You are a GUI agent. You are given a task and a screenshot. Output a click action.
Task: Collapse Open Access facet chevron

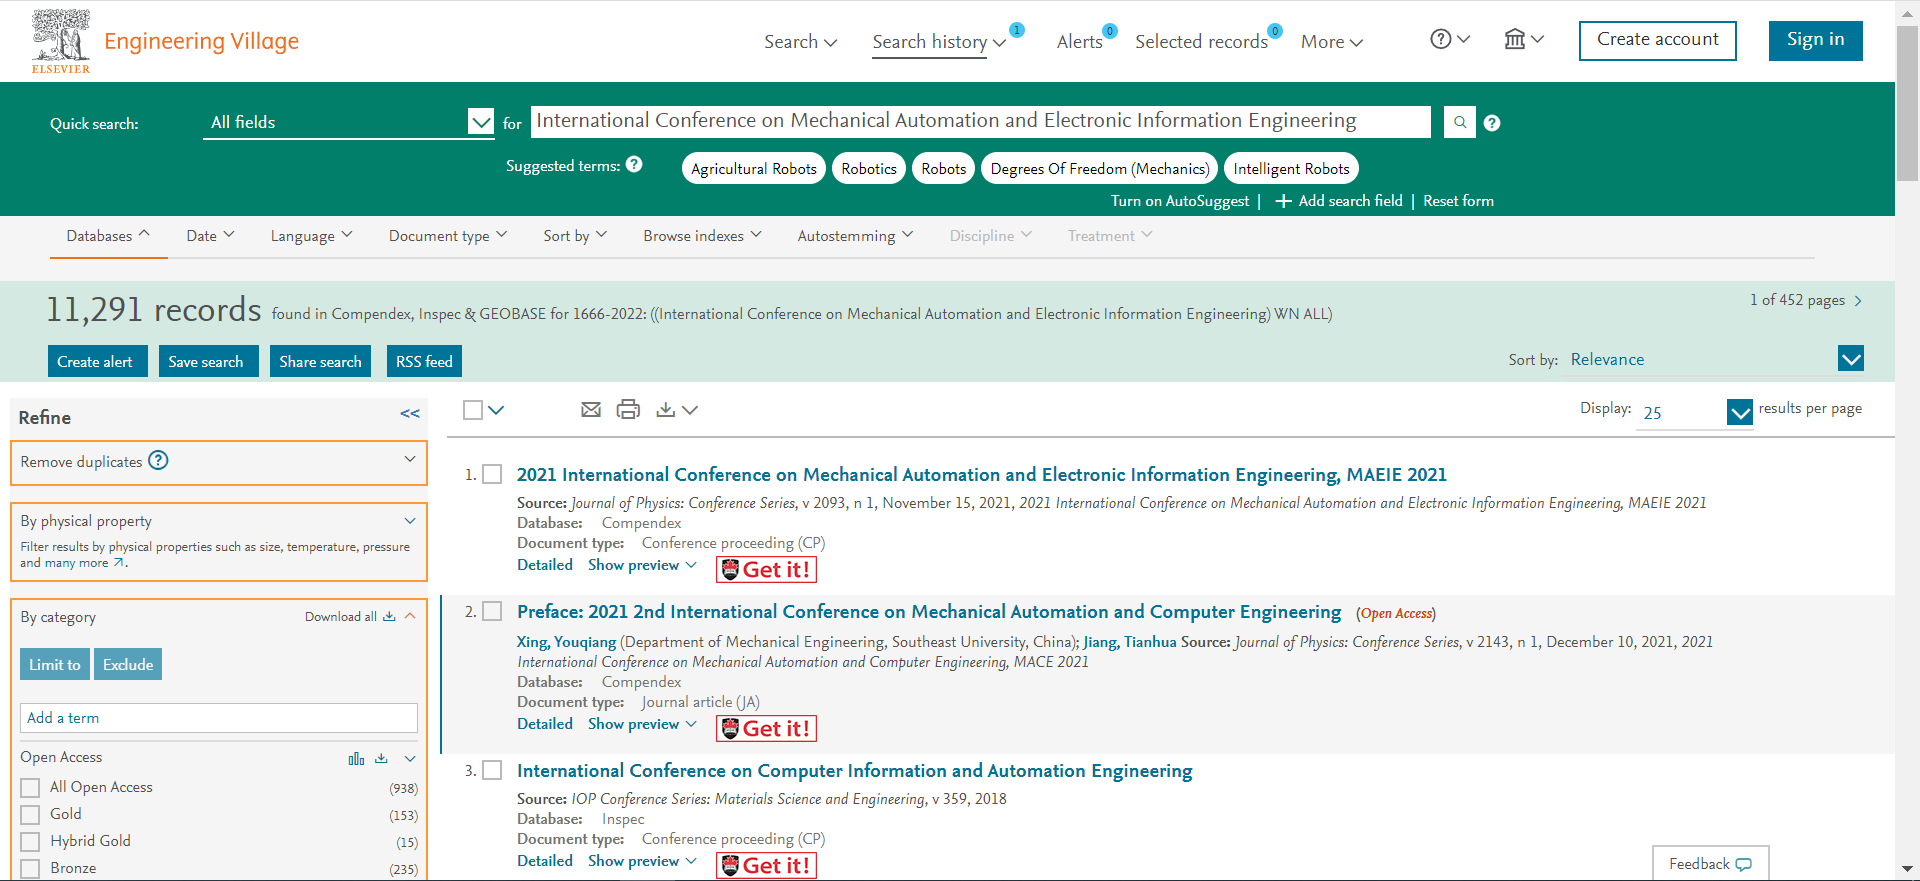tap(410, 759)
